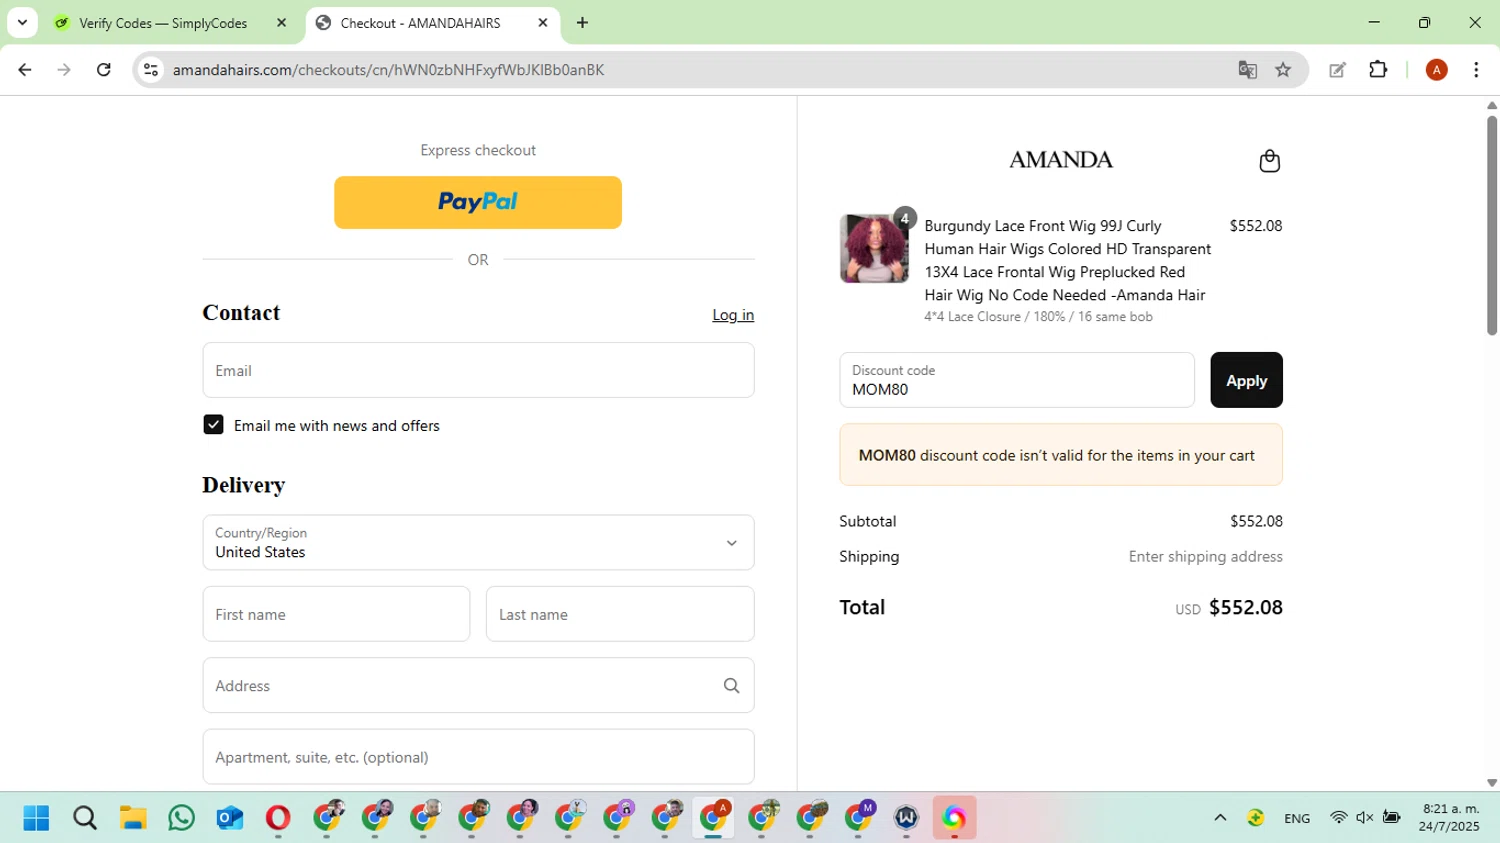The image size is (1500, 843).
Task: Click the scrollbar up arrow
Action: 1491,104
